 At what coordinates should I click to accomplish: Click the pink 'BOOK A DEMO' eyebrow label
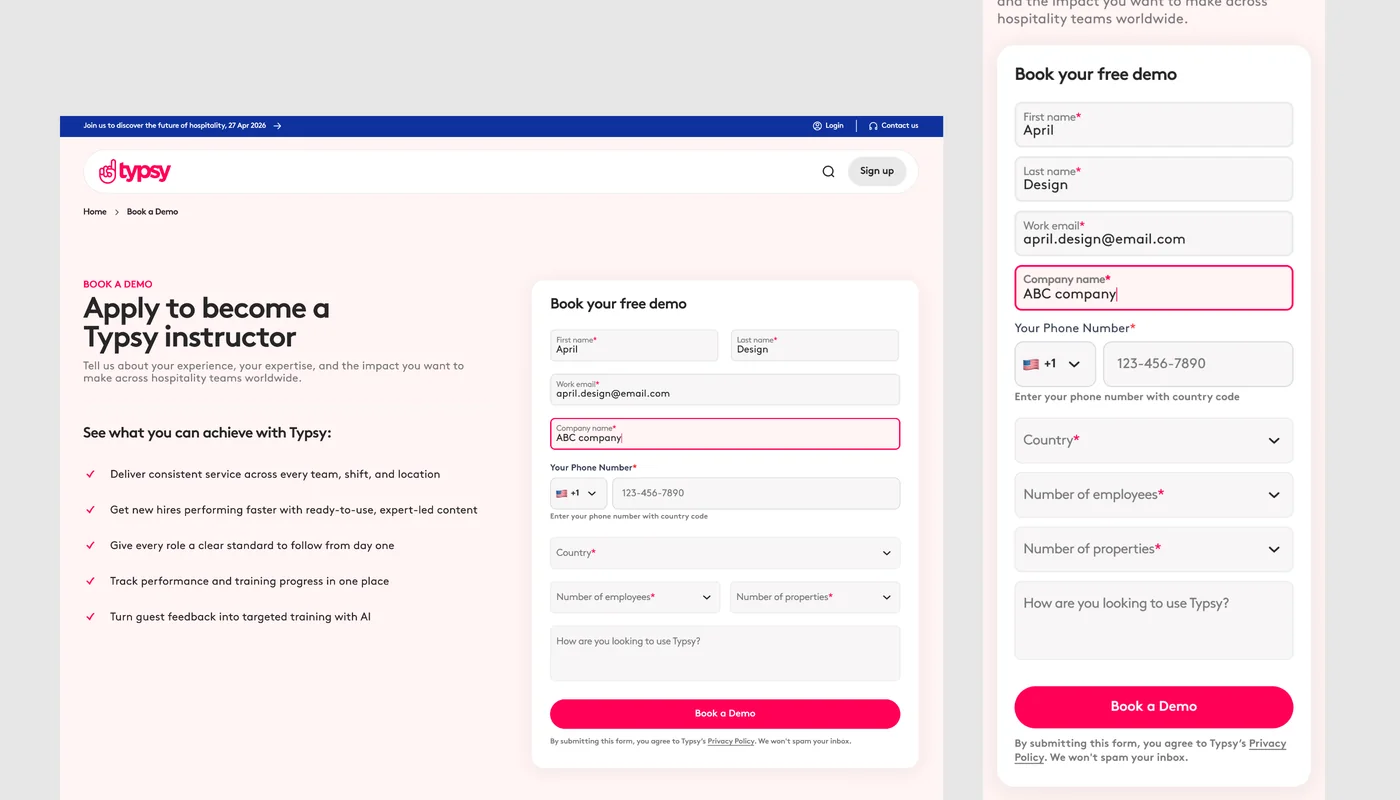click(x=118, y=284)
